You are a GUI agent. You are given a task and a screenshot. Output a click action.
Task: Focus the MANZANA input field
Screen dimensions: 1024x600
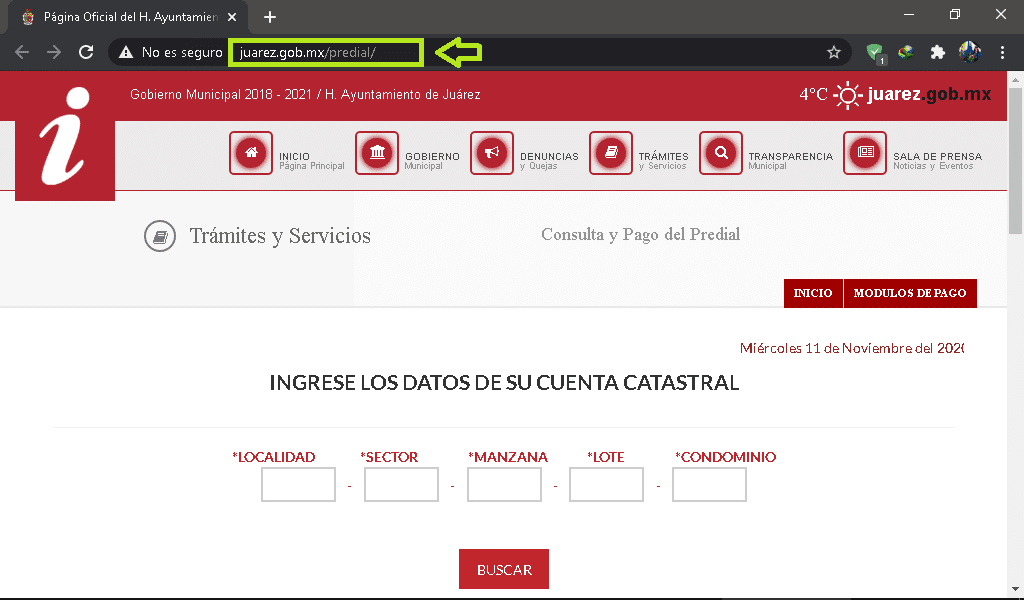pyautogui.click(x=504, y=484)
